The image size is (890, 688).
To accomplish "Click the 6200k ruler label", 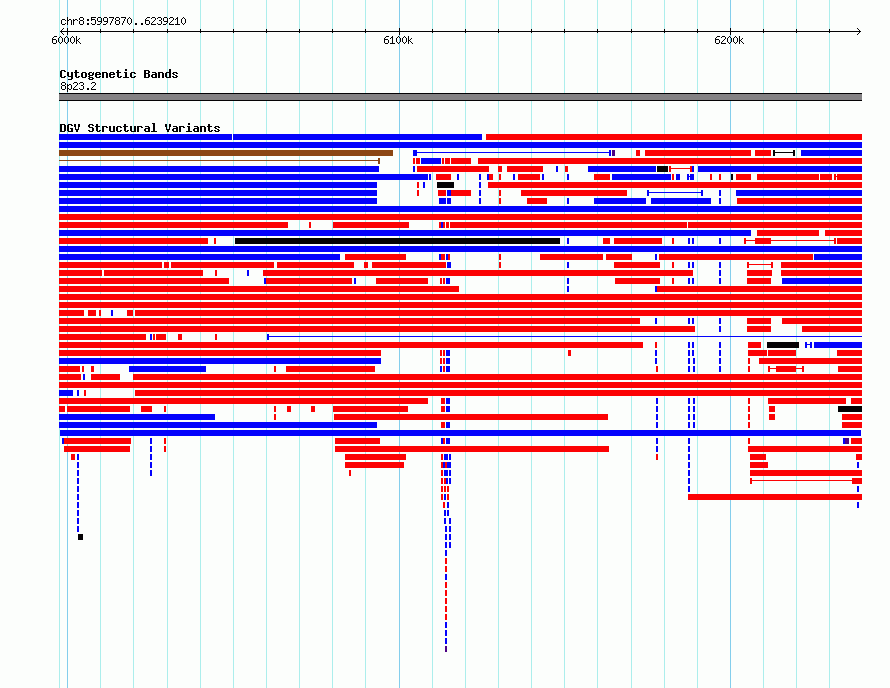I will (729, 40).
